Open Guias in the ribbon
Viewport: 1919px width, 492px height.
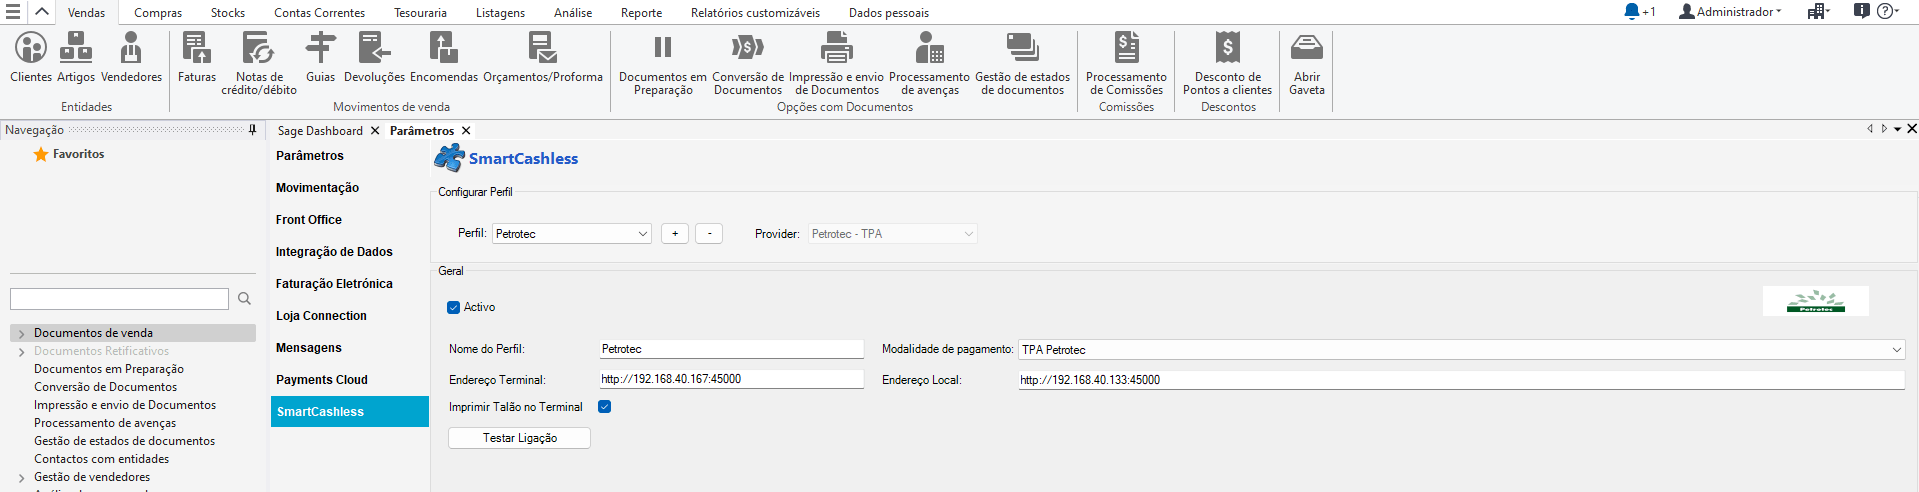point(320,58)
